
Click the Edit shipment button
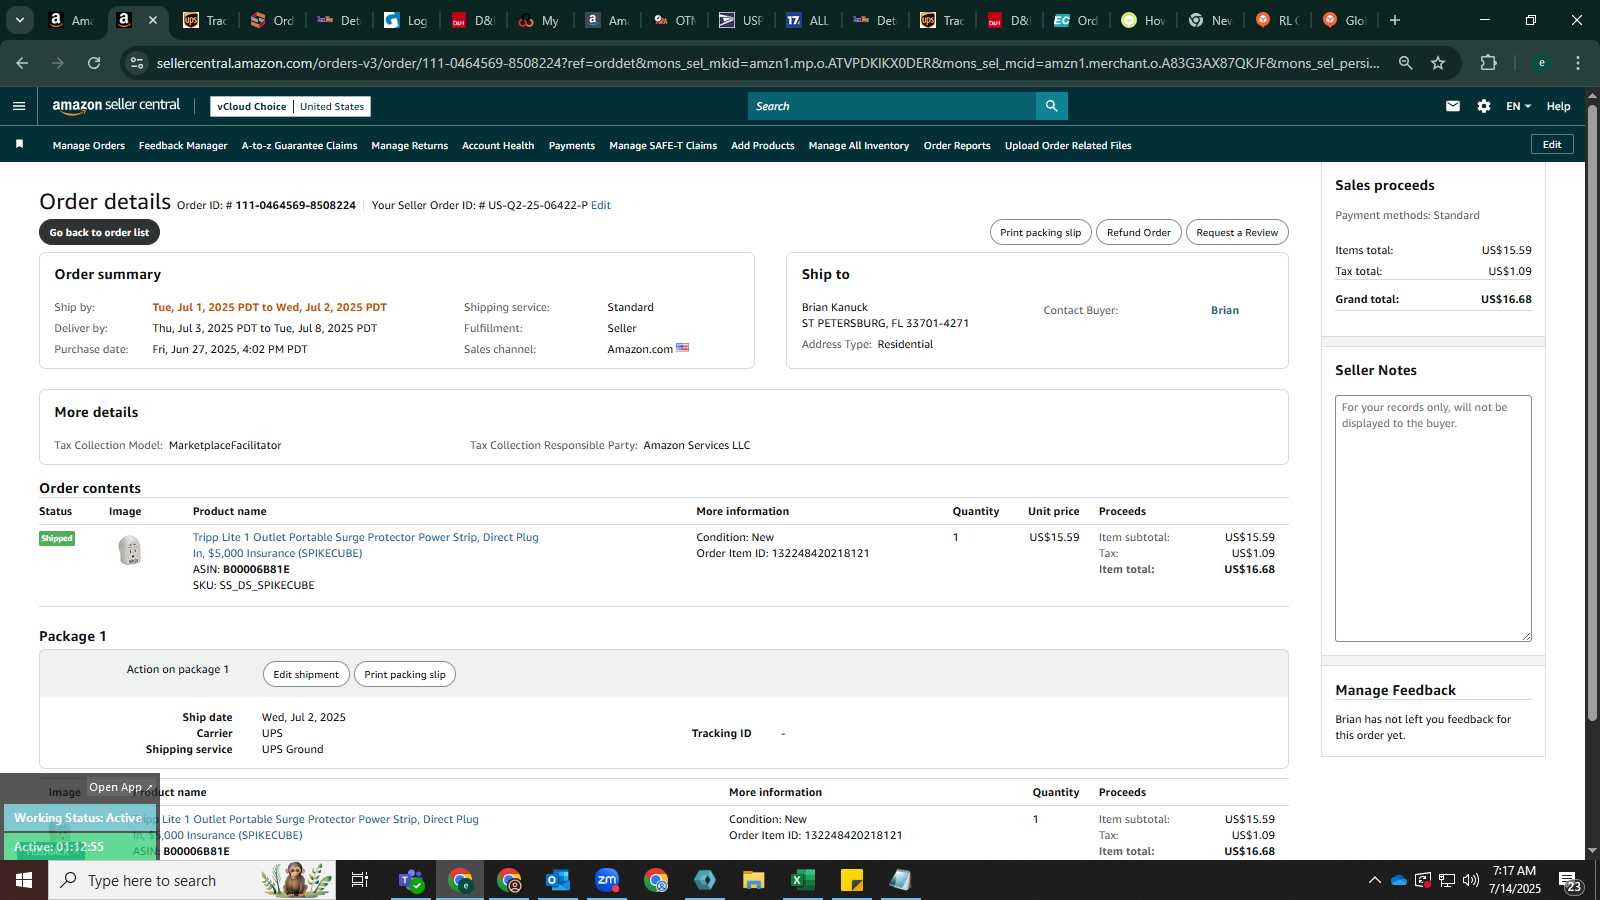point(306,674)
